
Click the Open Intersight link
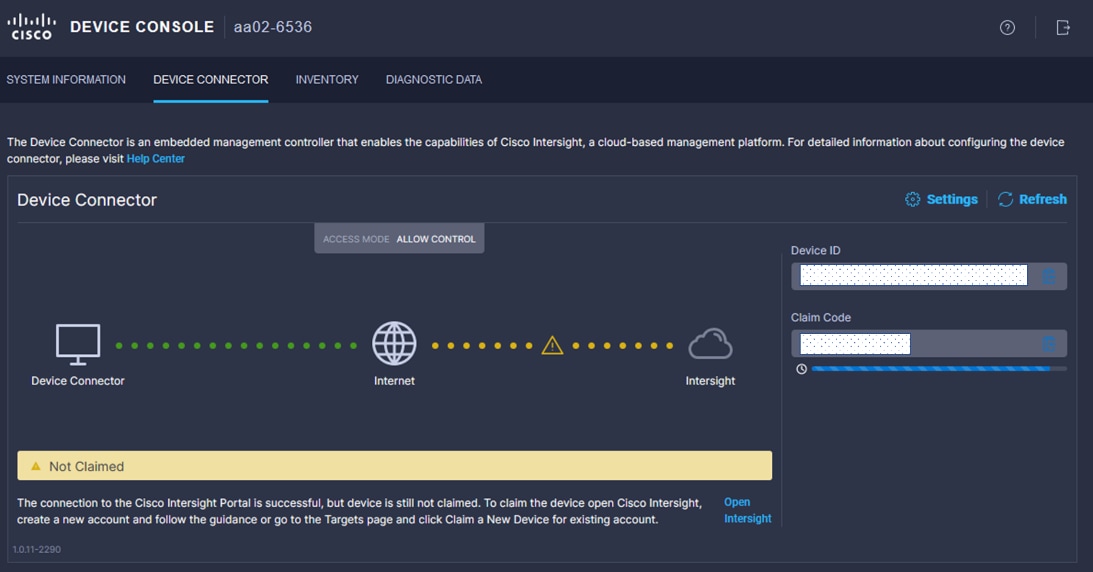747,510
